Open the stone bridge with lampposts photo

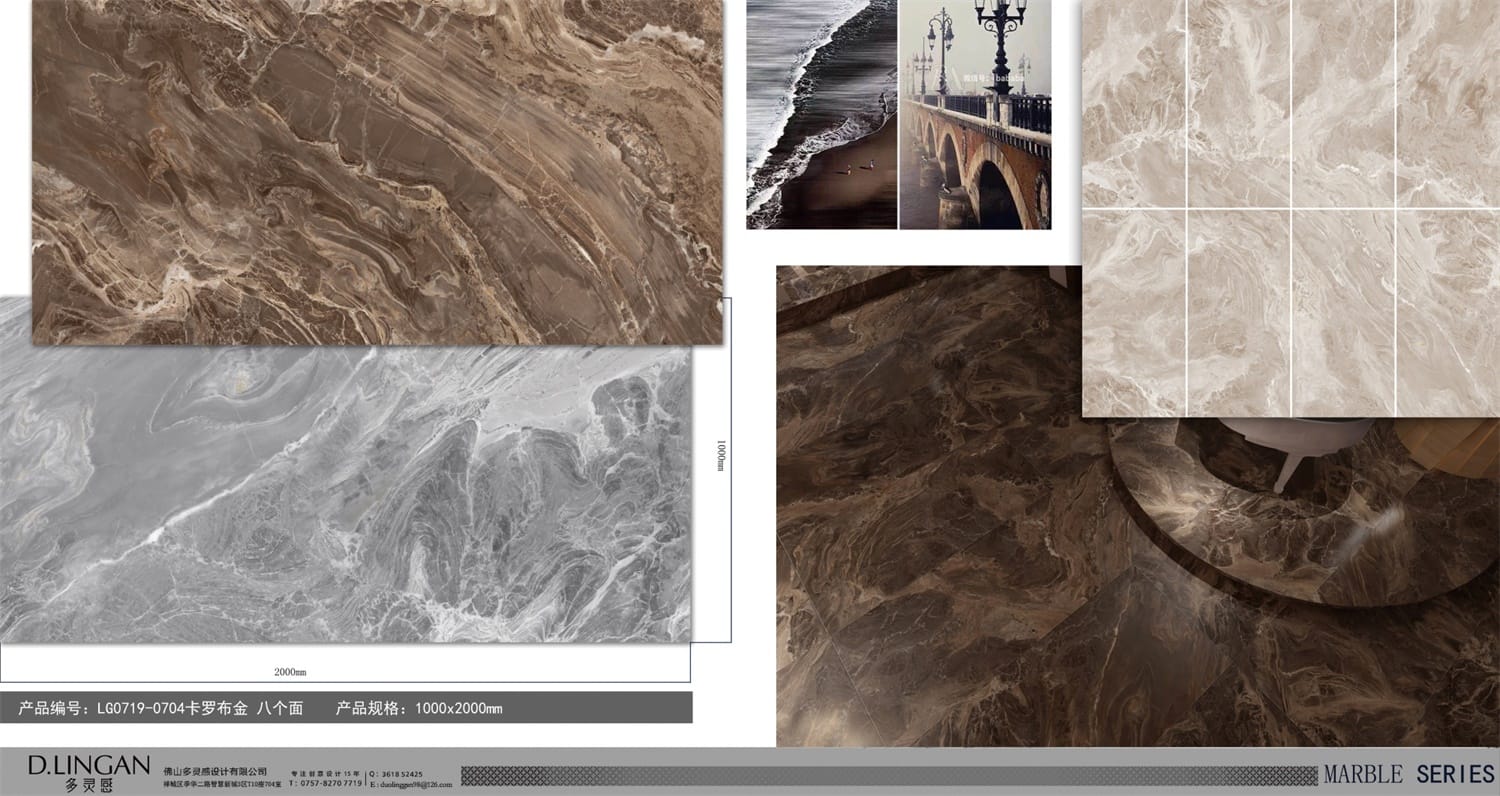click(x=975, y=114)
